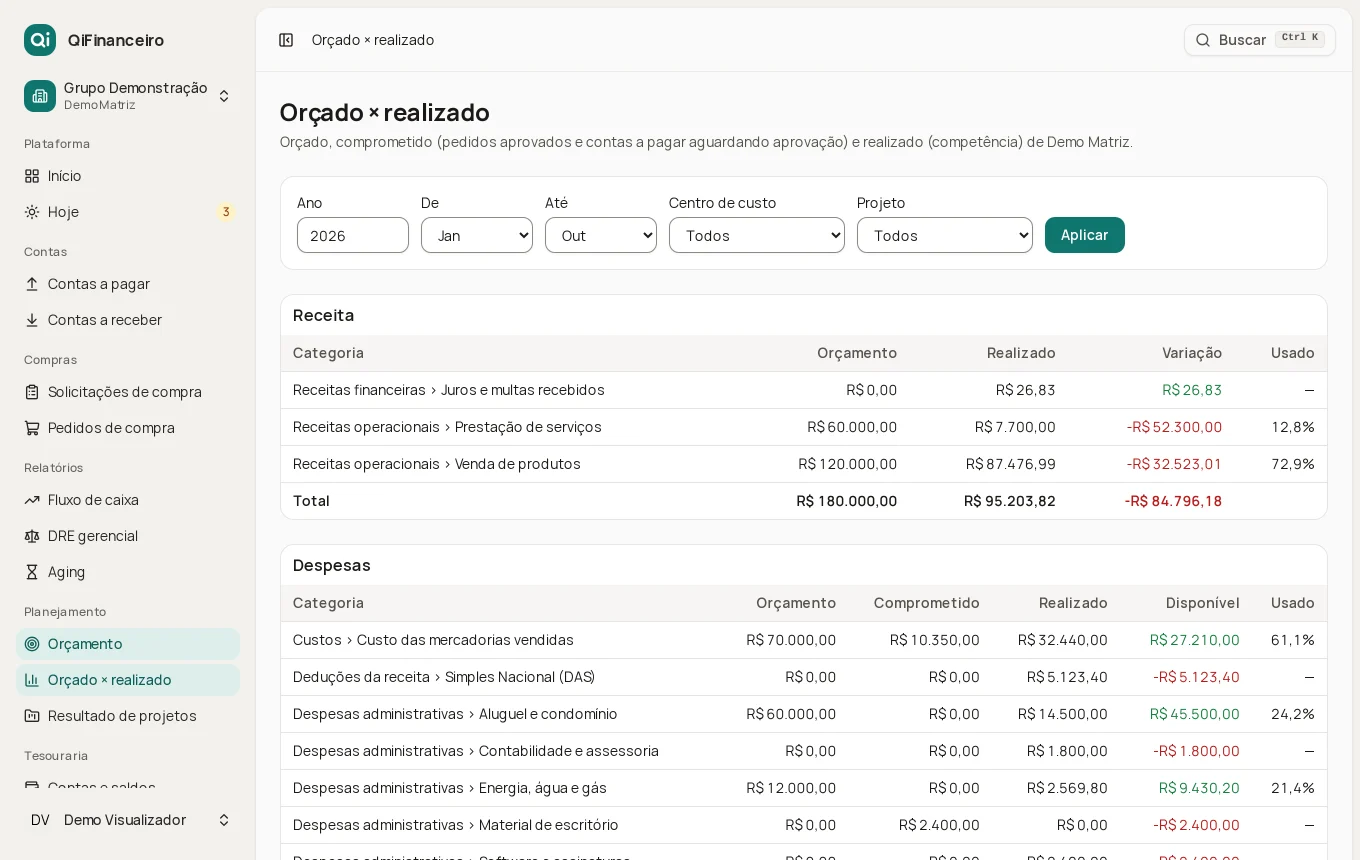Screen dimensions: 1360x860
Task: Open the Até month dropdown
Action: 601,235
